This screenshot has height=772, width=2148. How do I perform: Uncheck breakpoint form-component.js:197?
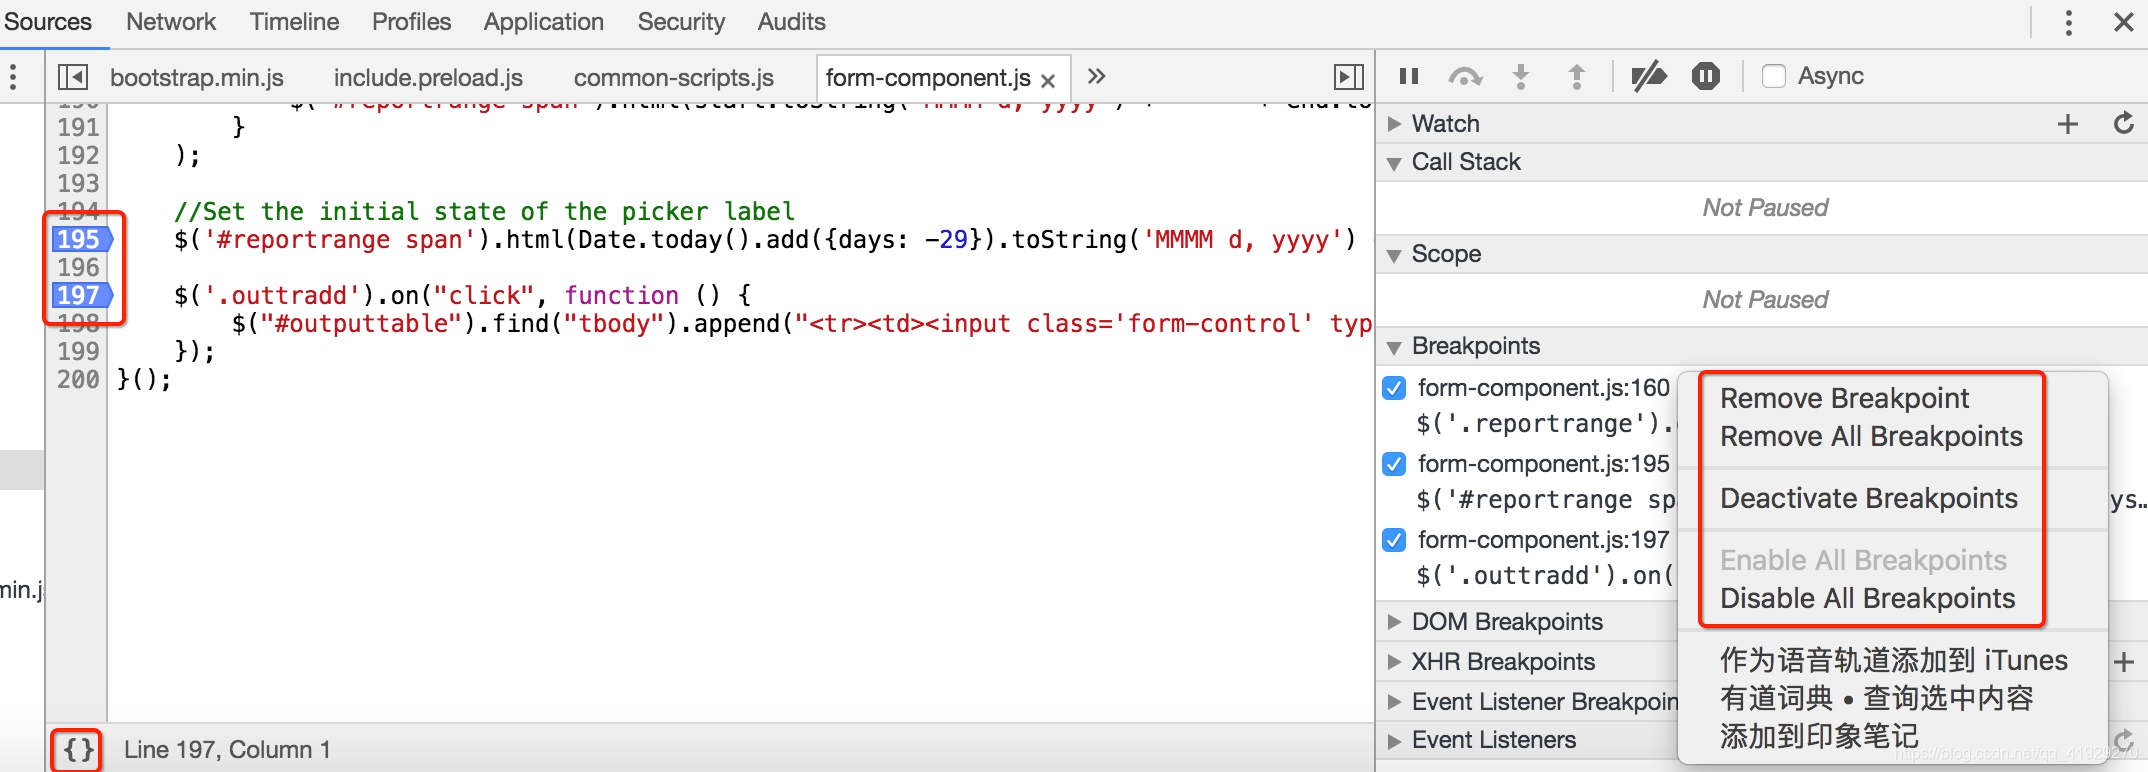pos(1394,540)
